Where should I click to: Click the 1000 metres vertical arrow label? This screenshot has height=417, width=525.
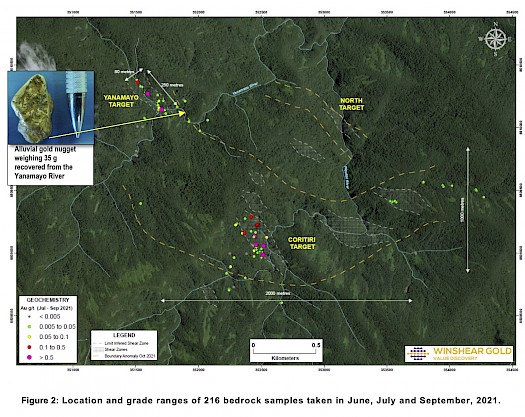pyautogui.click(x=462, y=210)
